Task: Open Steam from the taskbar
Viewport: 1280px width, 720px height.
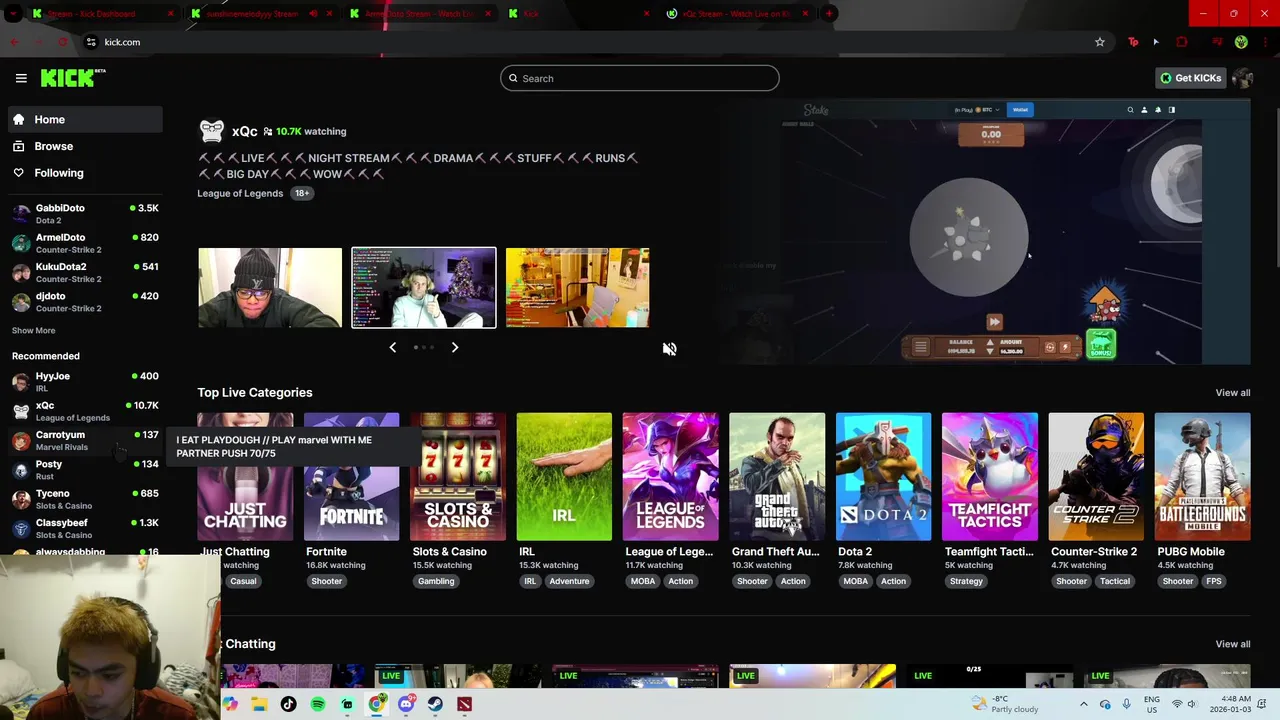Action: pos(435,704)
